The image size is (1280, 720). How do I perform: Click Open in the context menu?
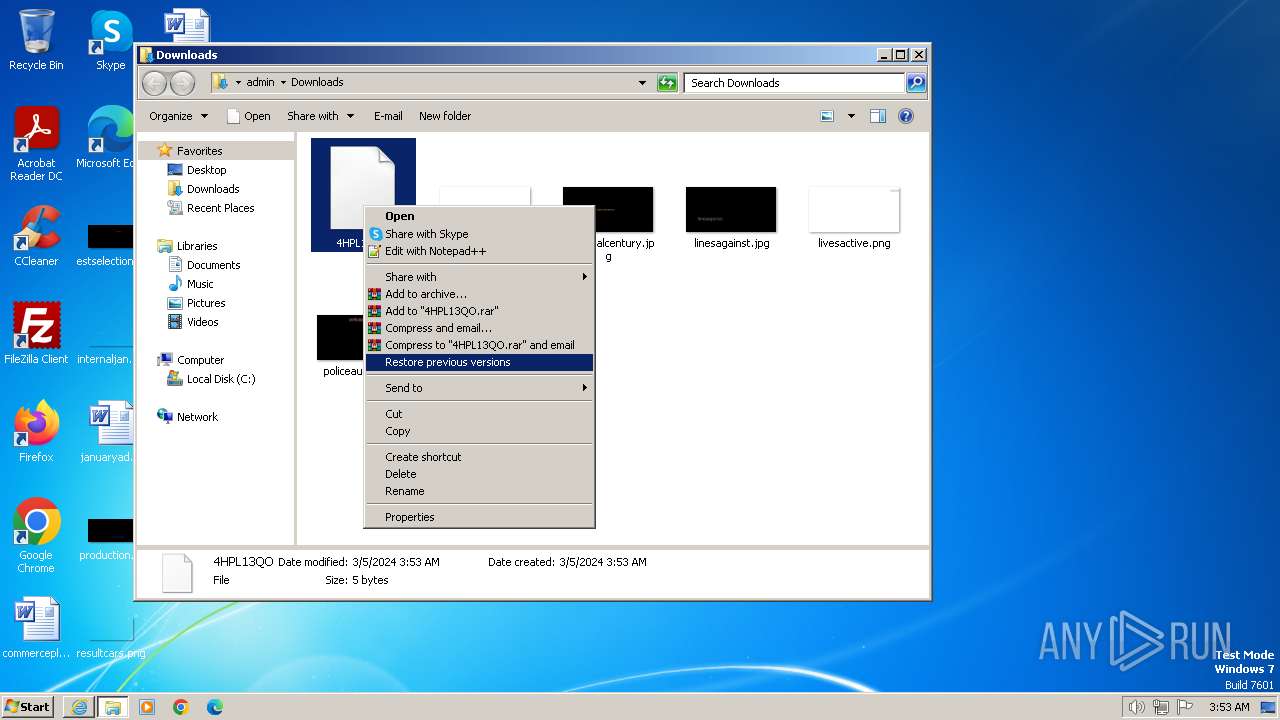[x=479, y=216]
